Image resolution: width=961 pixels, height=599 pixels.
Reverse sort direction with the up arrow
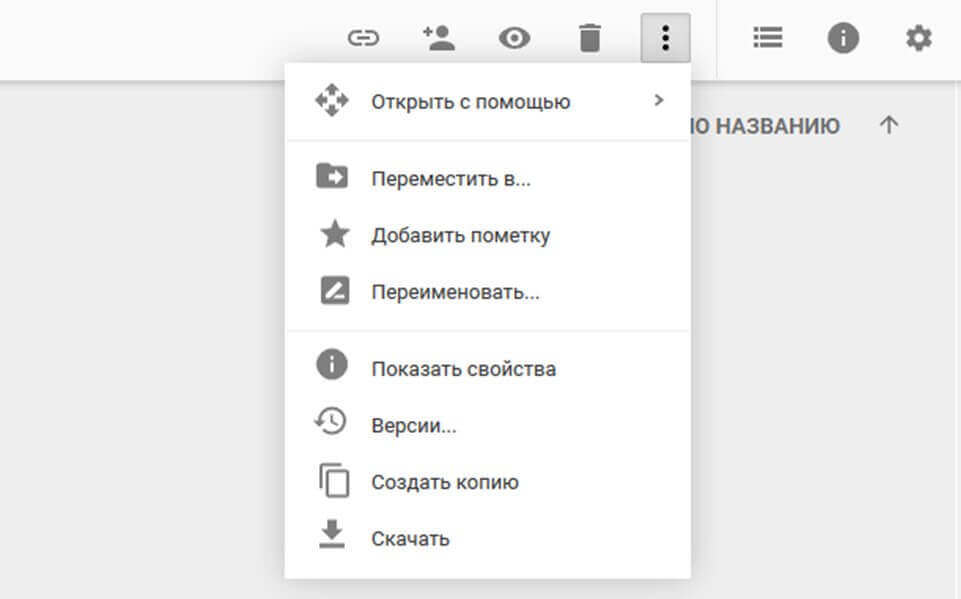tap(889, 126)
